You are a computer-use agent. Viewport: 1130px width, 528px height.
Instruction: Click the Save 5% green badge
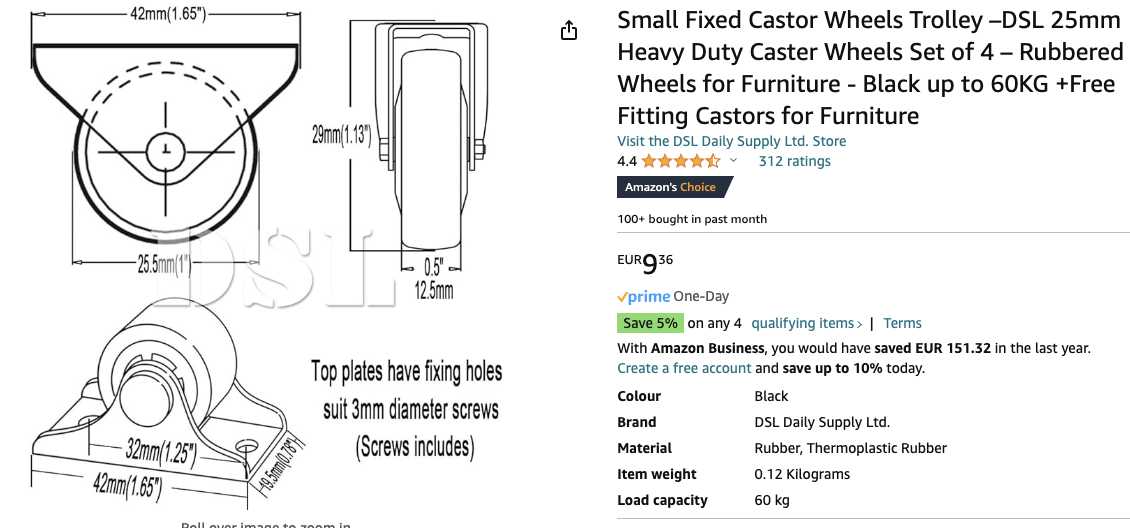point(650,323)
